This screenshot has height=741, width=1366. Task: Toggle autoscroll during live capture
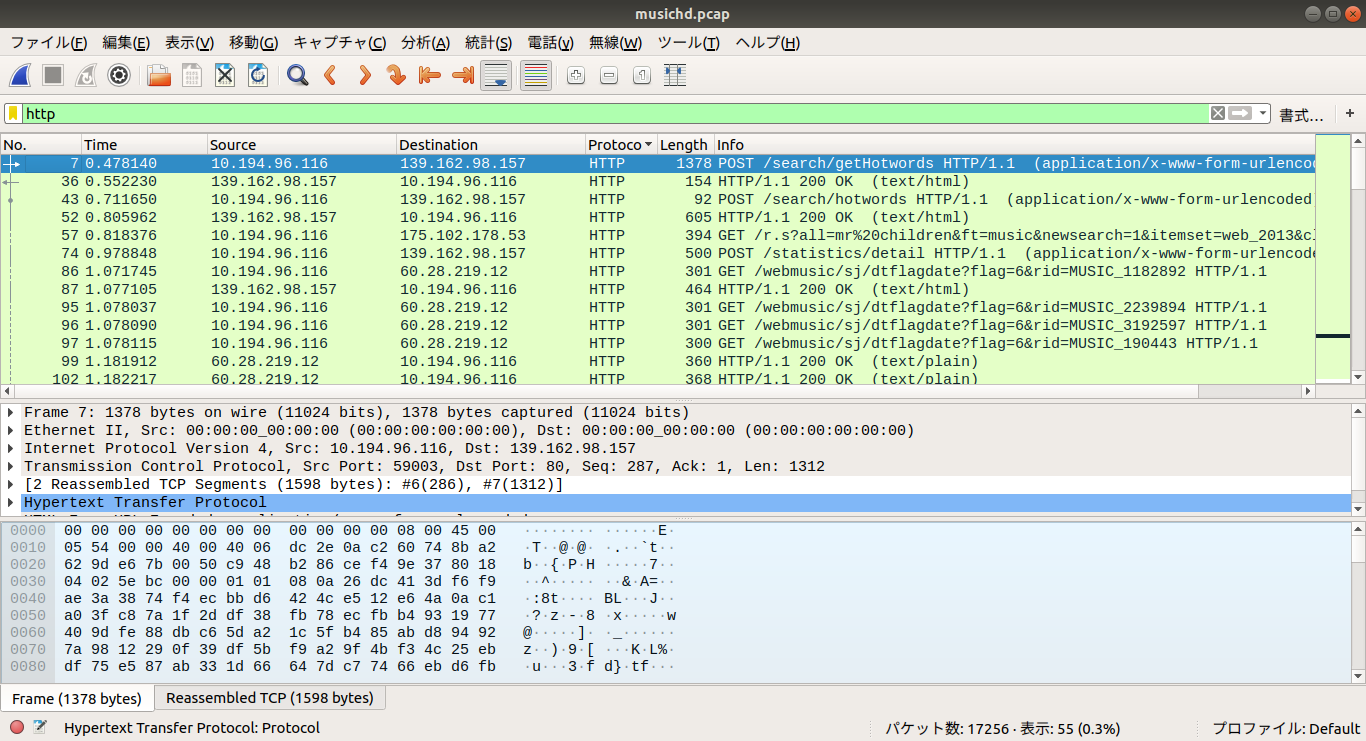(x=496, y=75)
